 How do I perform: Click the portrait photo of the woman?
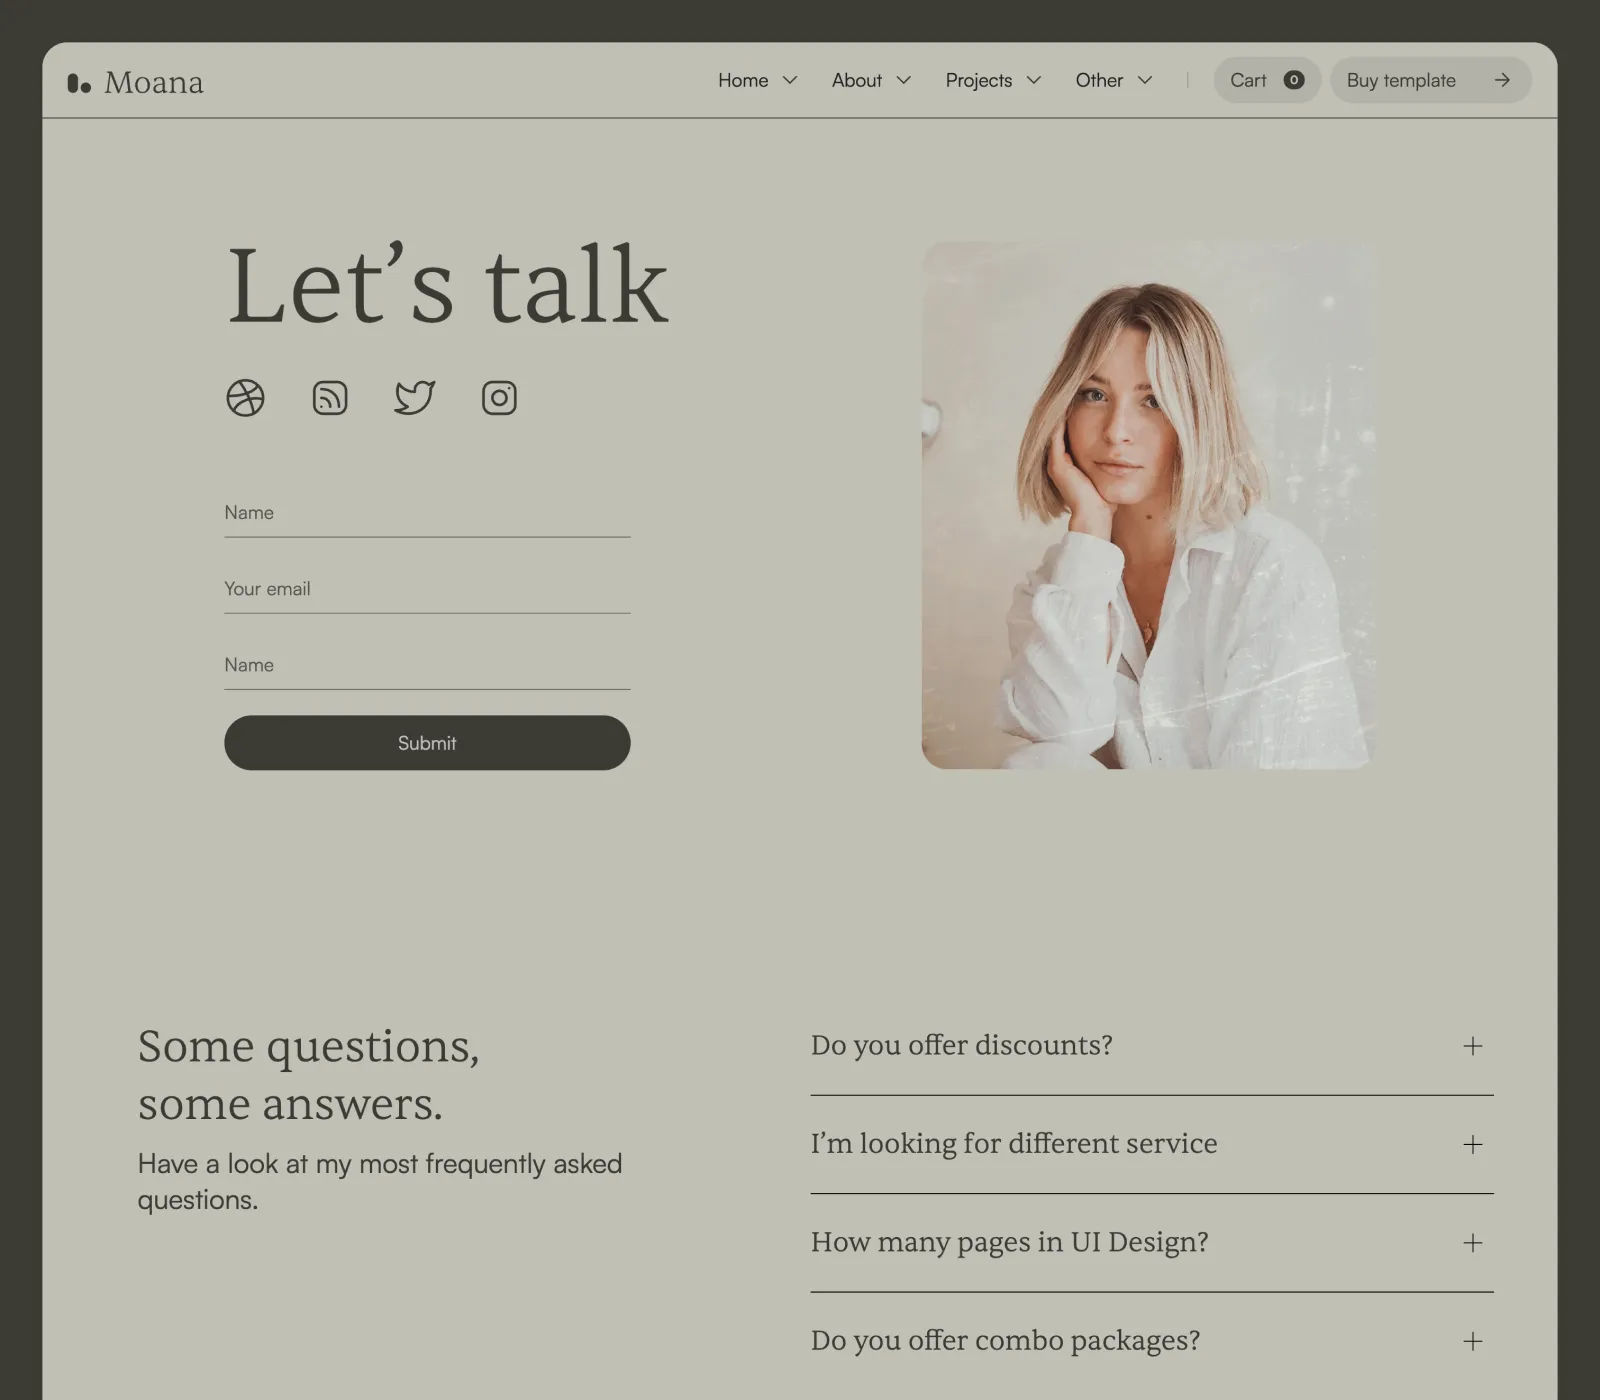(1148, 505)
